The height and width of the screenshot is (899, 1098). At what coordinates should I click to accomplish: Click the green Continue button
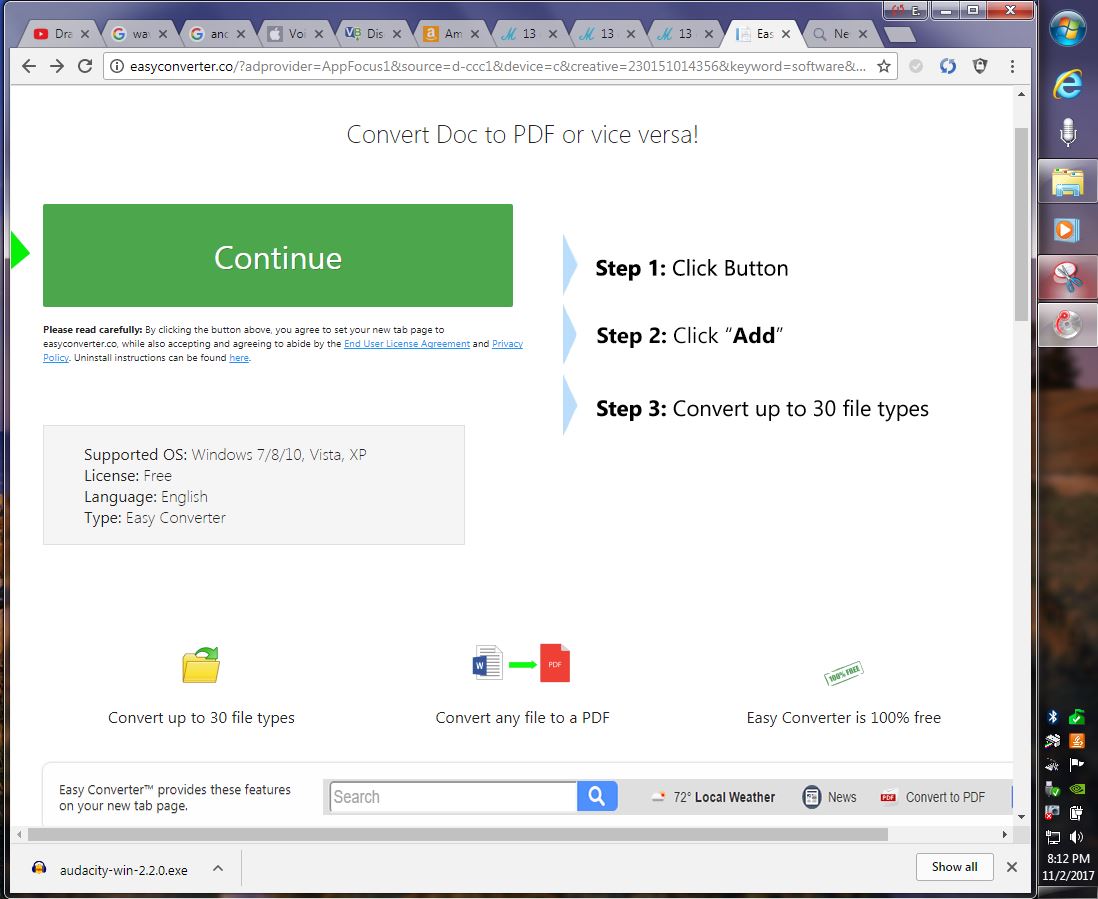click(x=278, y=256)
